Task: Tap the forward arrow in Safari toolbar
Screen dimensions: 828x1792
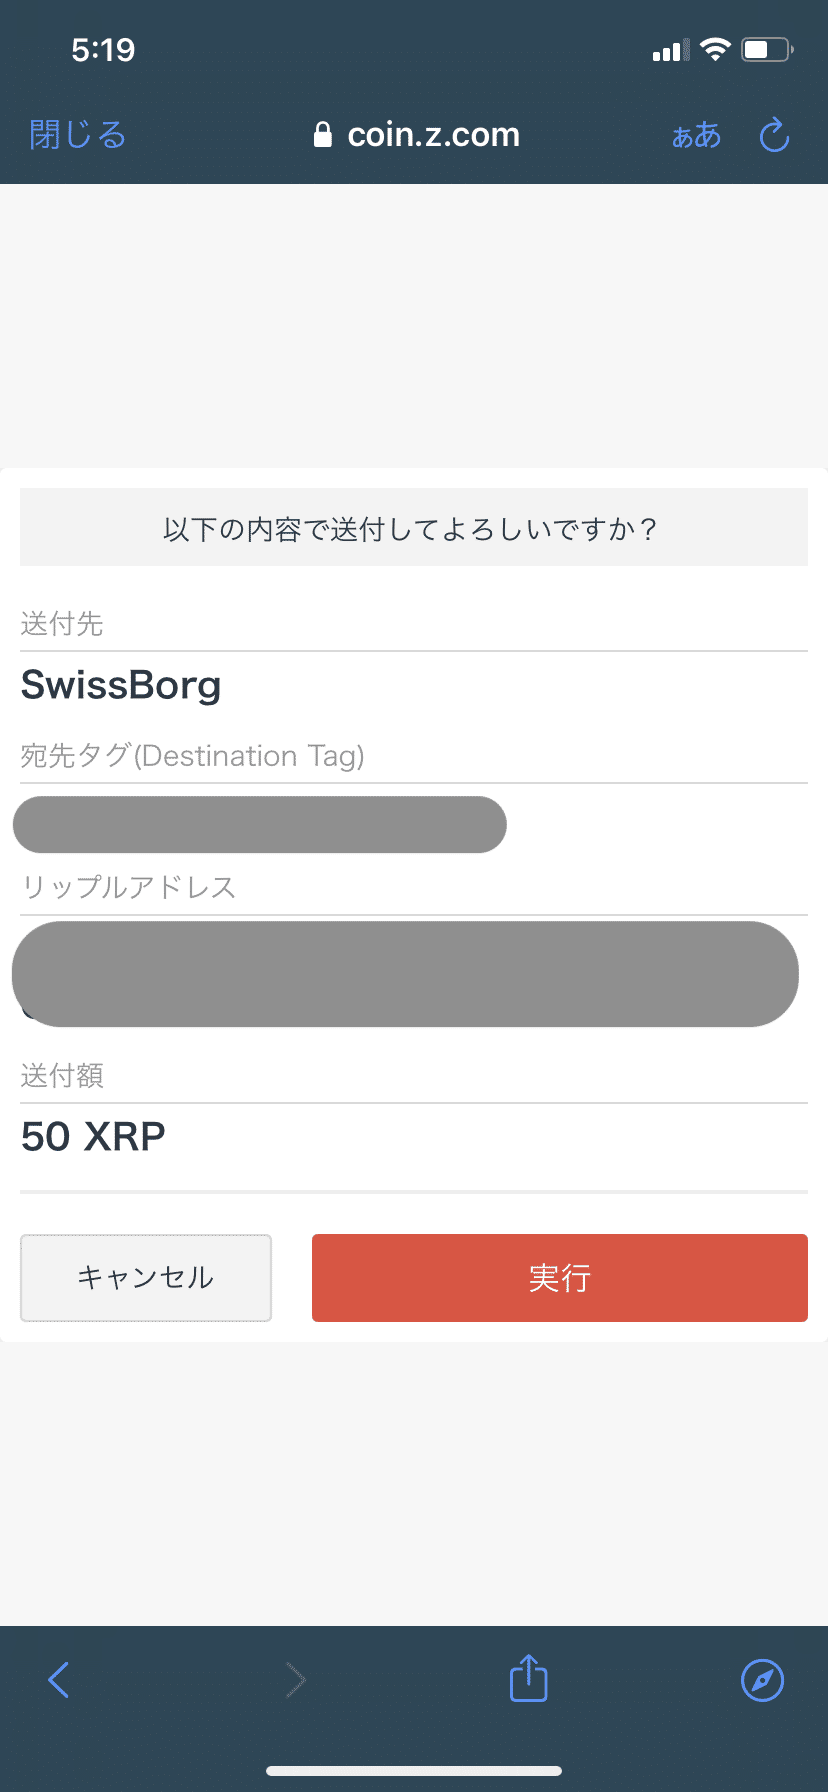Action: (x=294, y=1679)
